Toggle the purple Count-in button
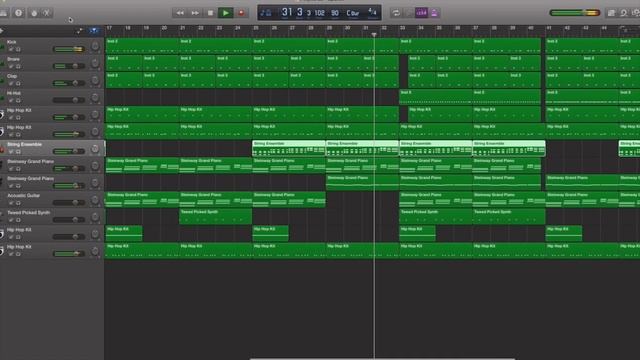Viewport: 640px width, 360px height. point(421,13)
